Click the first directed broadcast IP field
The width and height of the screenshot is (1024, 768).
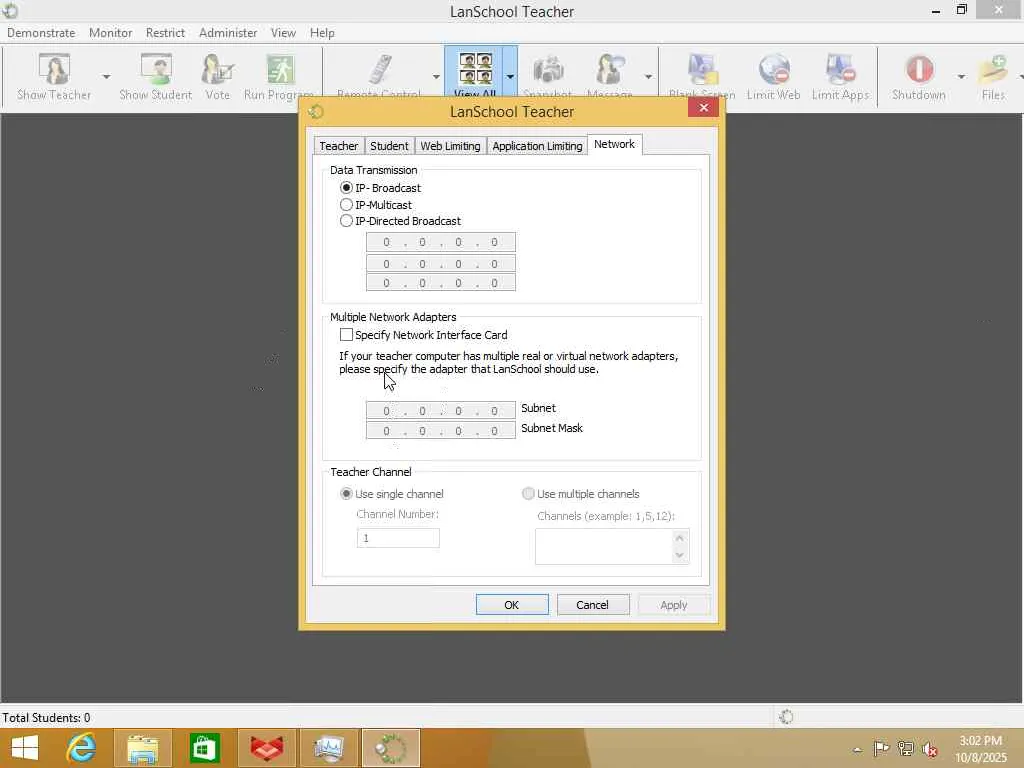click(x=441, y=242)
